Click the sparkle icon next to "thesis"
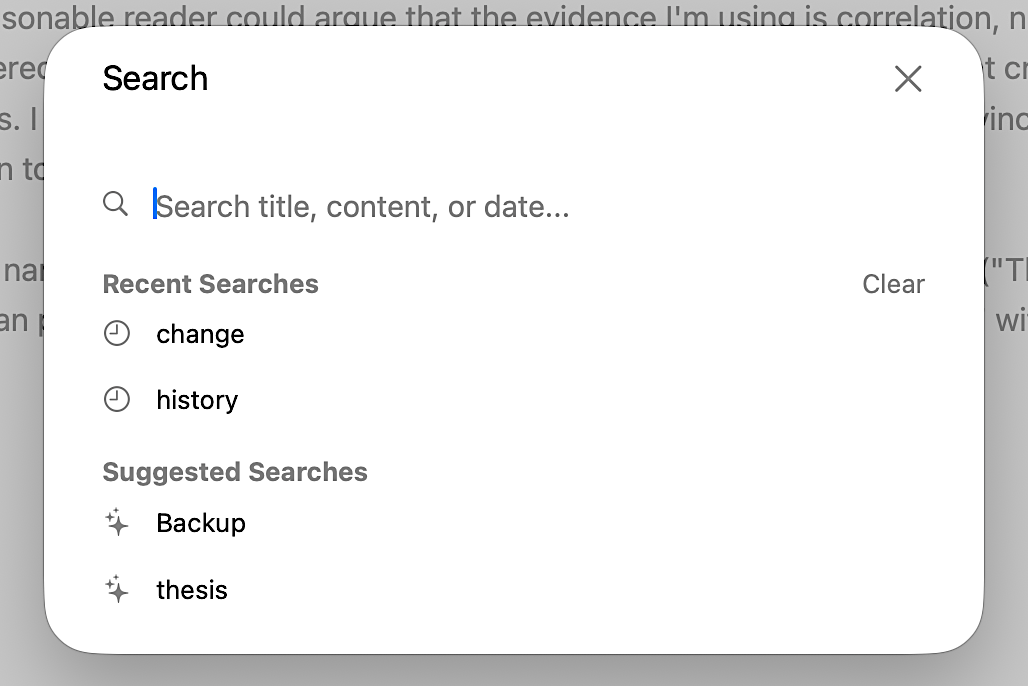 tap(117, 589)
